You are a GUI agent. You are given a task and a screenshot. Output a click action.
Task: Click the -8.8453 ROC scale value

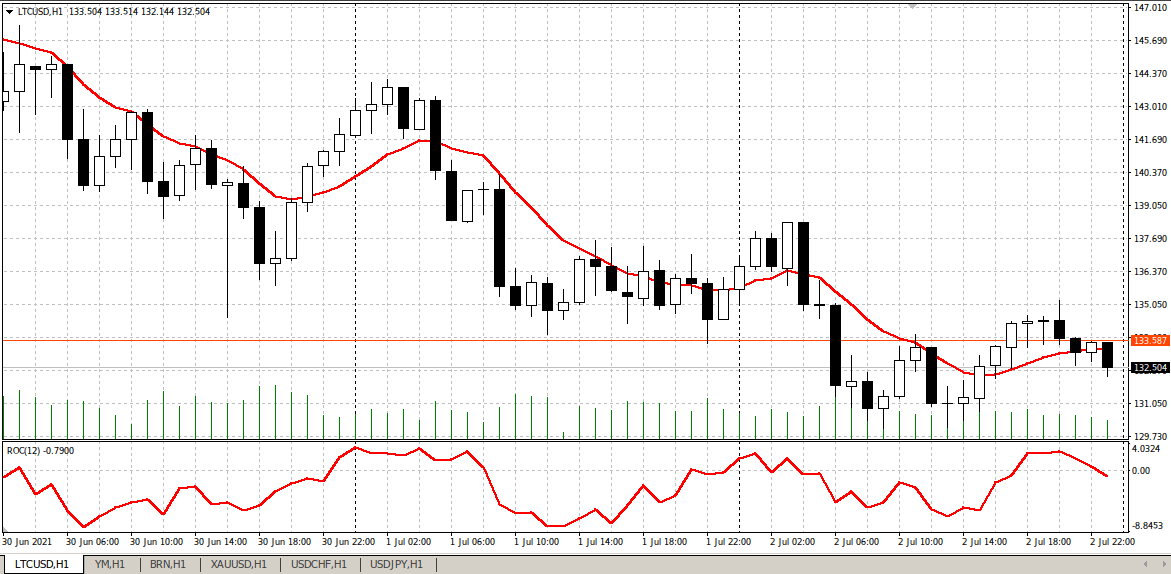tap(1147, 525)
